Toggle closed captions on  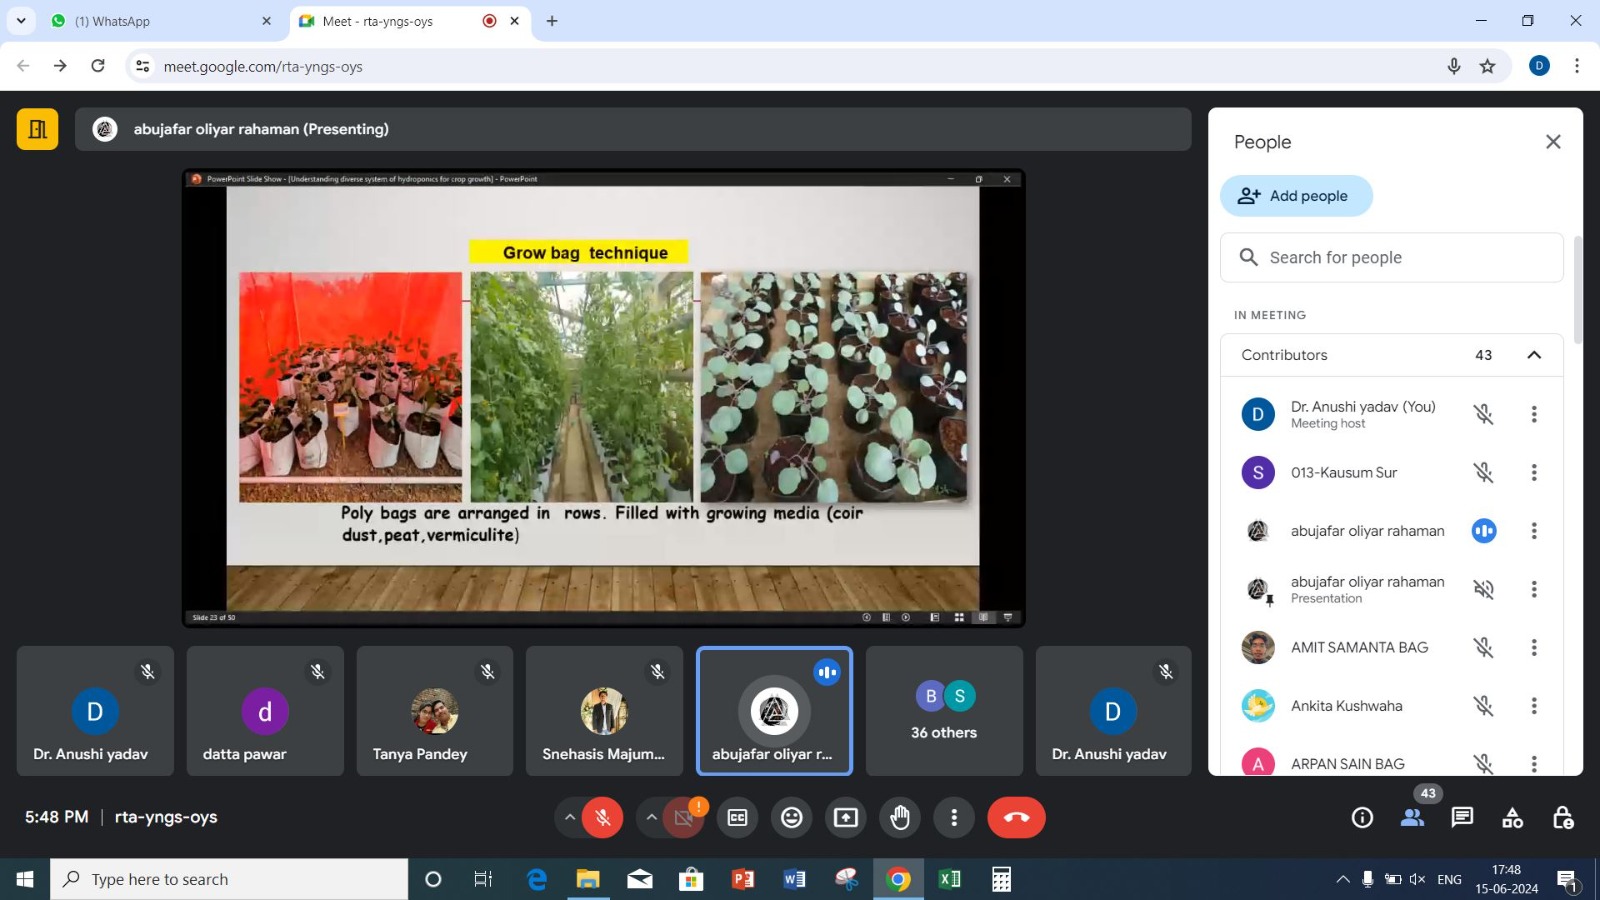(x=738, y=818)
